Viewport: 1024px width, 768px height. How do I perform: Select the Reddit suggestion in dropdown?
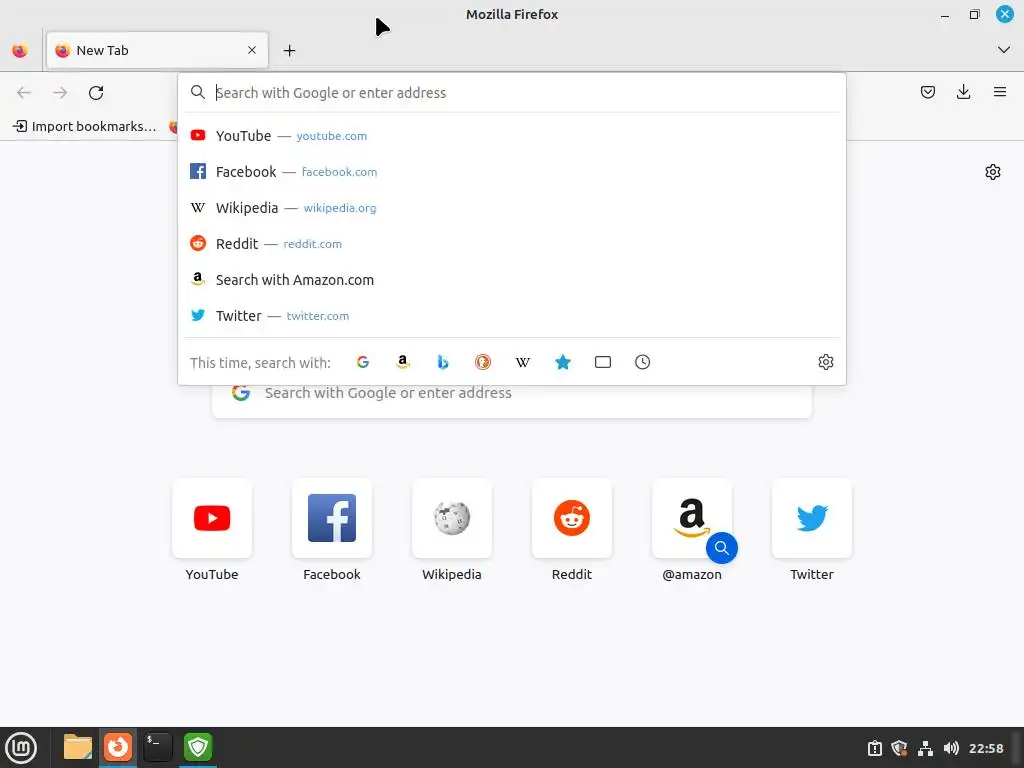coord(511,244)
